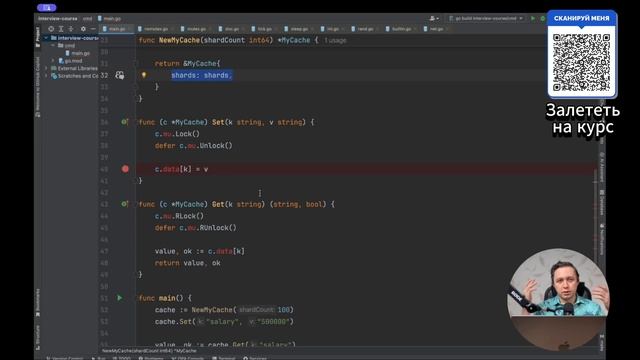Collapse interview-course project root node
This screenshot has height=360, width=640.
46,38
